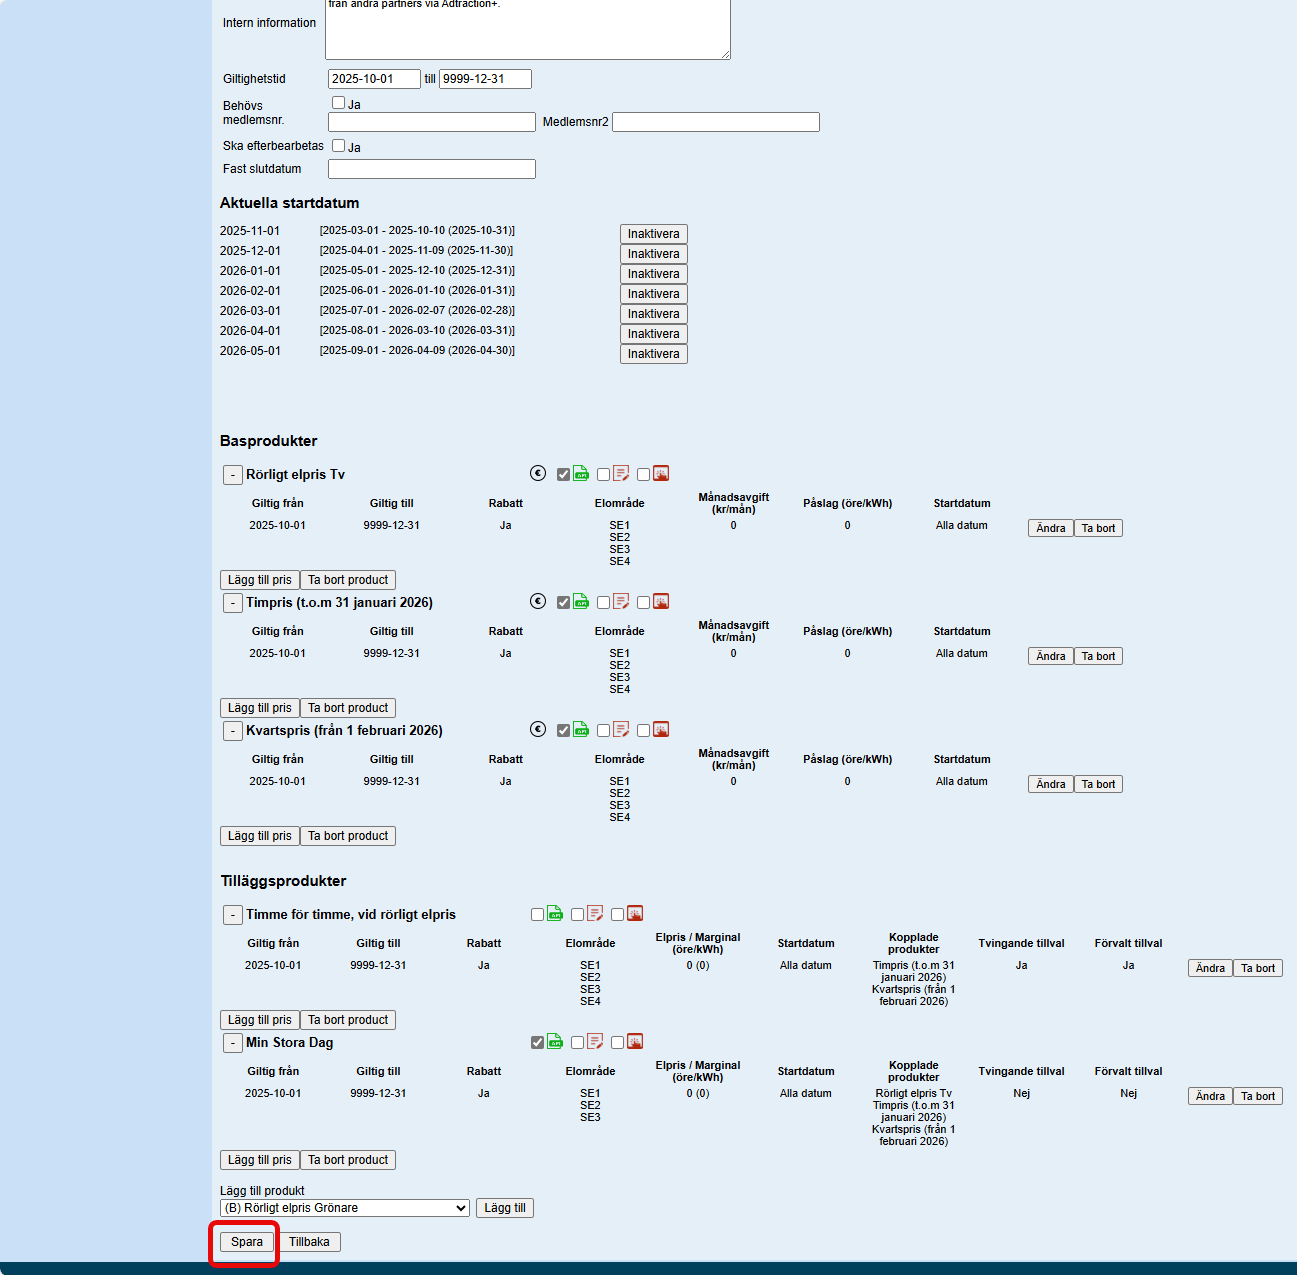
Task: Open the 'Lägg till produkt' dropdown
Action: 344,1208
